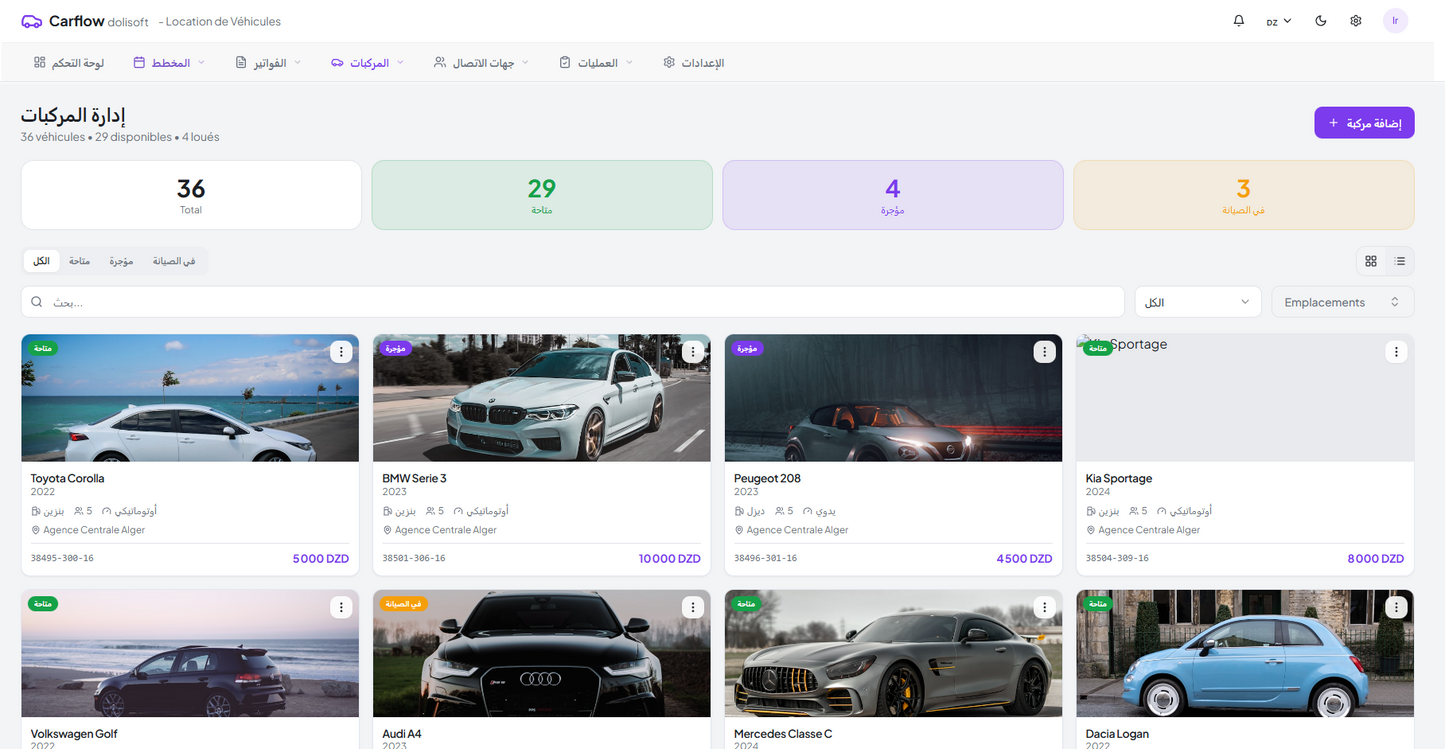Go to لوحة التحكم dashboard link

pyautogui.click(x=69, y=63)
